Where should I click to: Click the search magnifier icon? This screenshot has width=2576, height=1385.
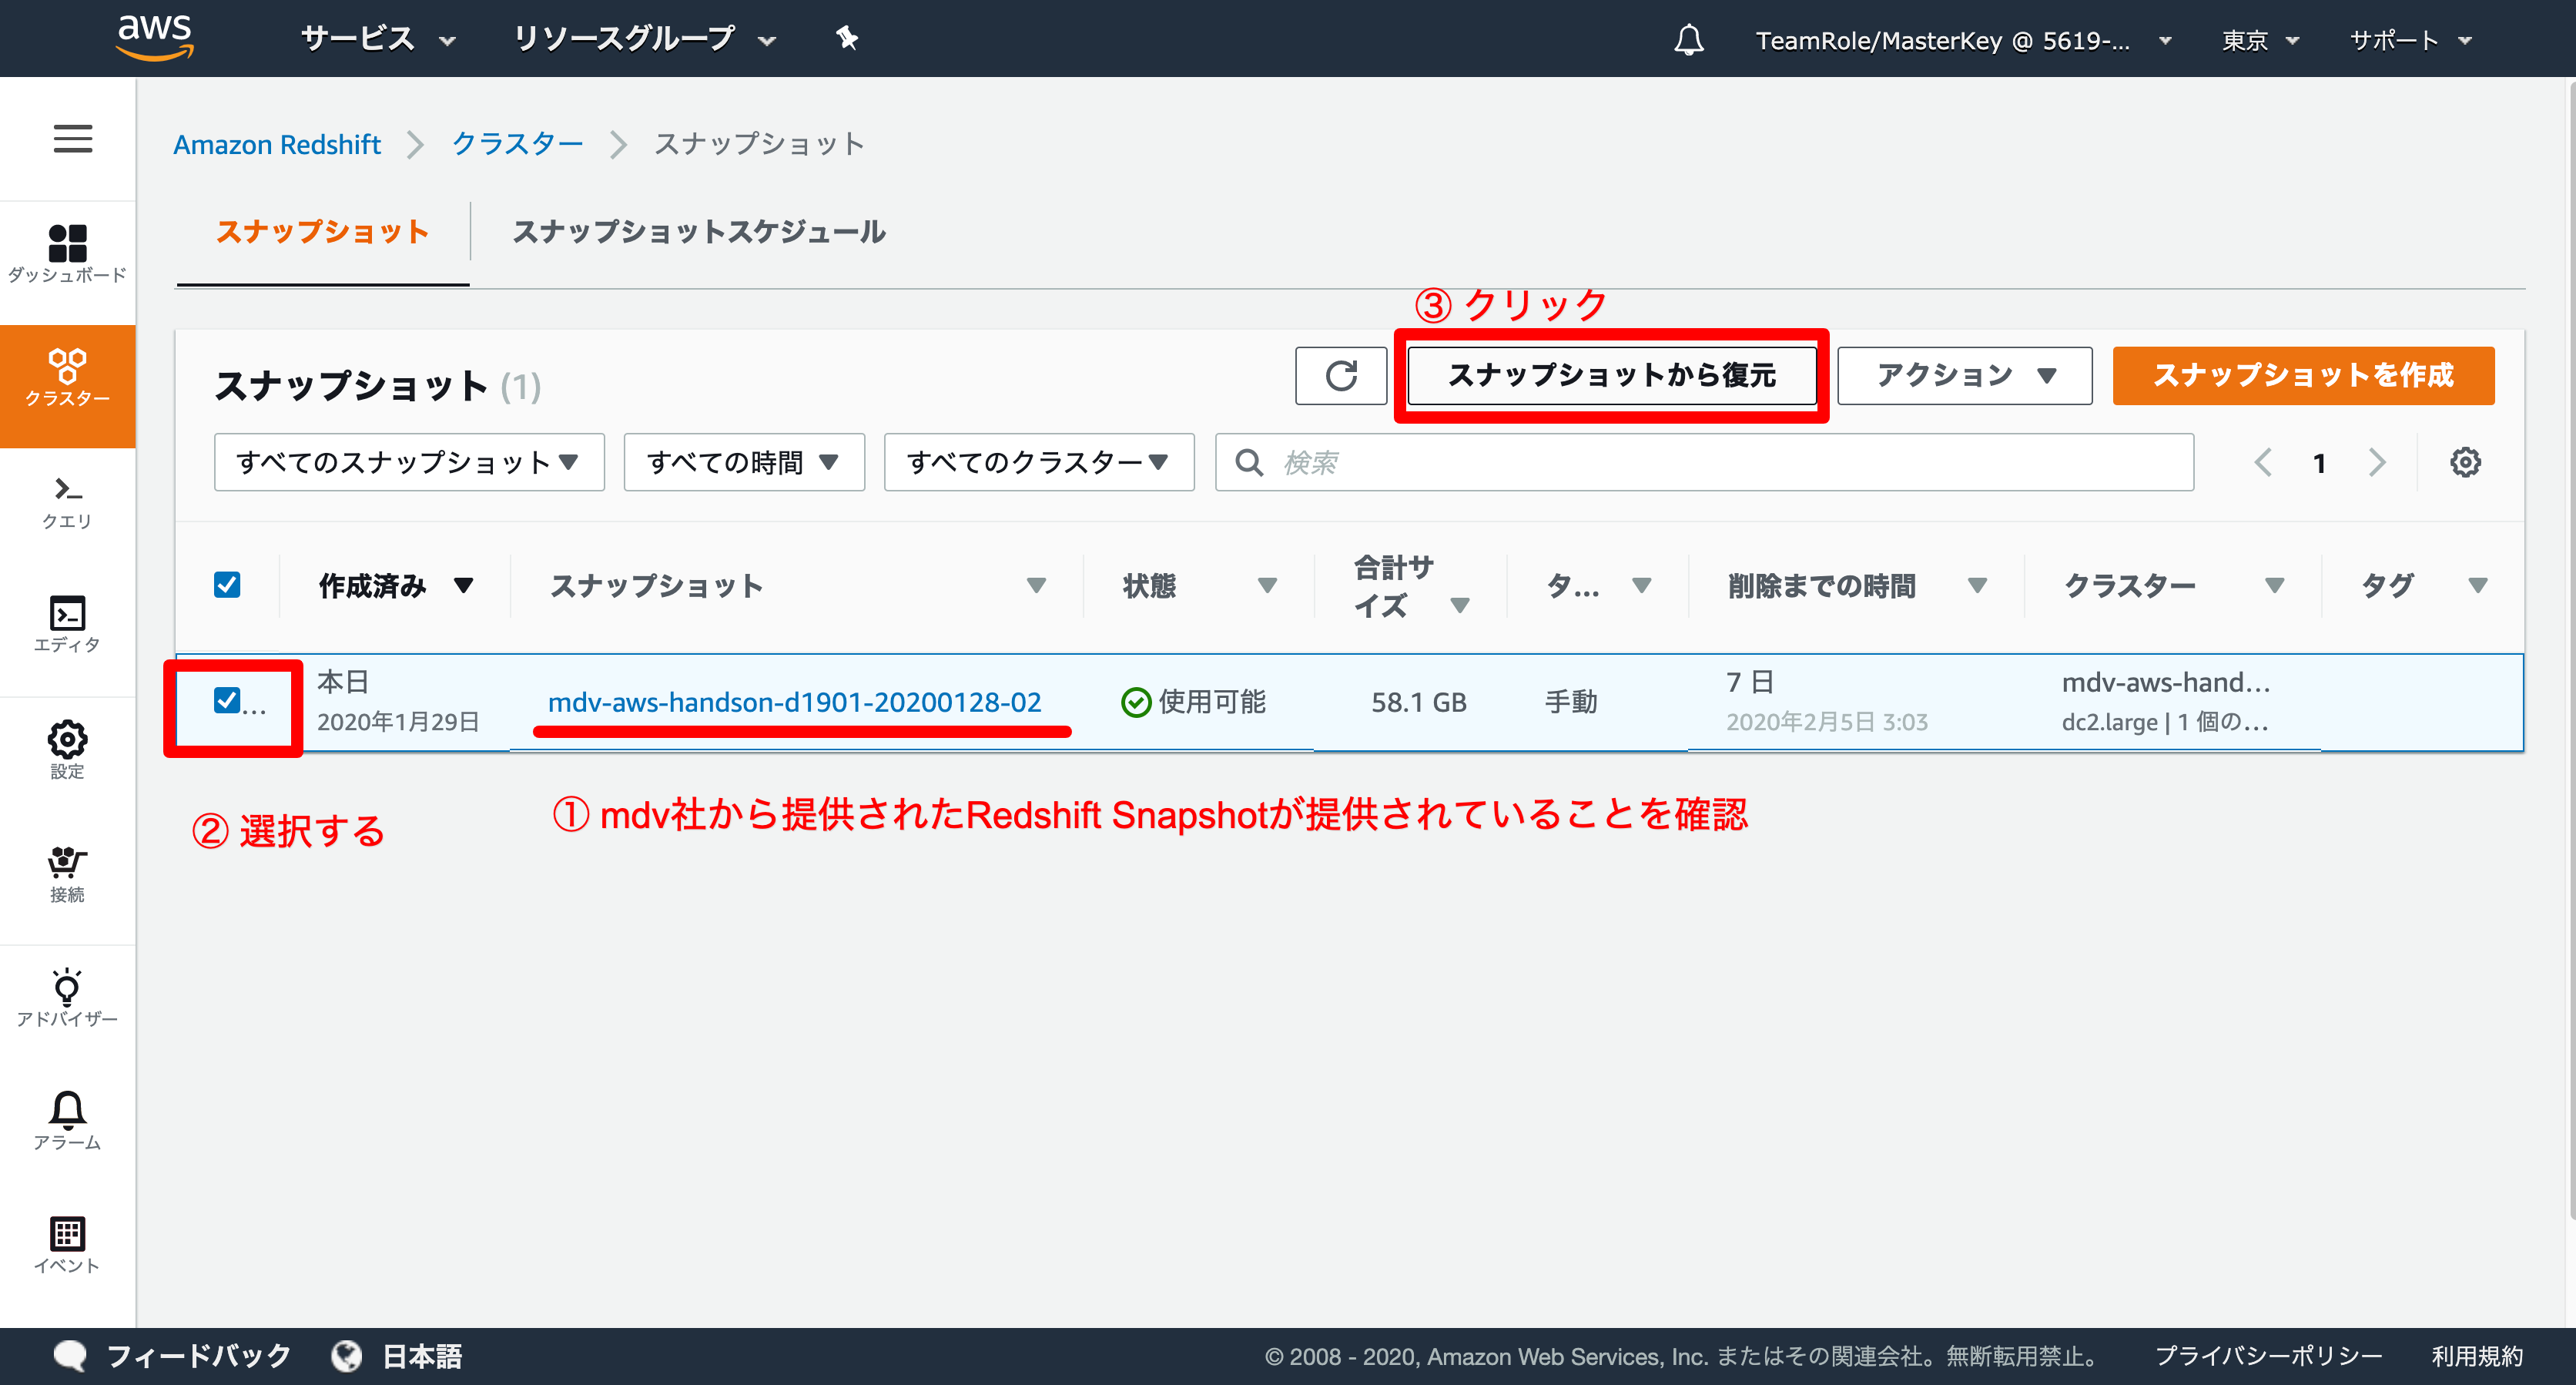(1248, 462)
